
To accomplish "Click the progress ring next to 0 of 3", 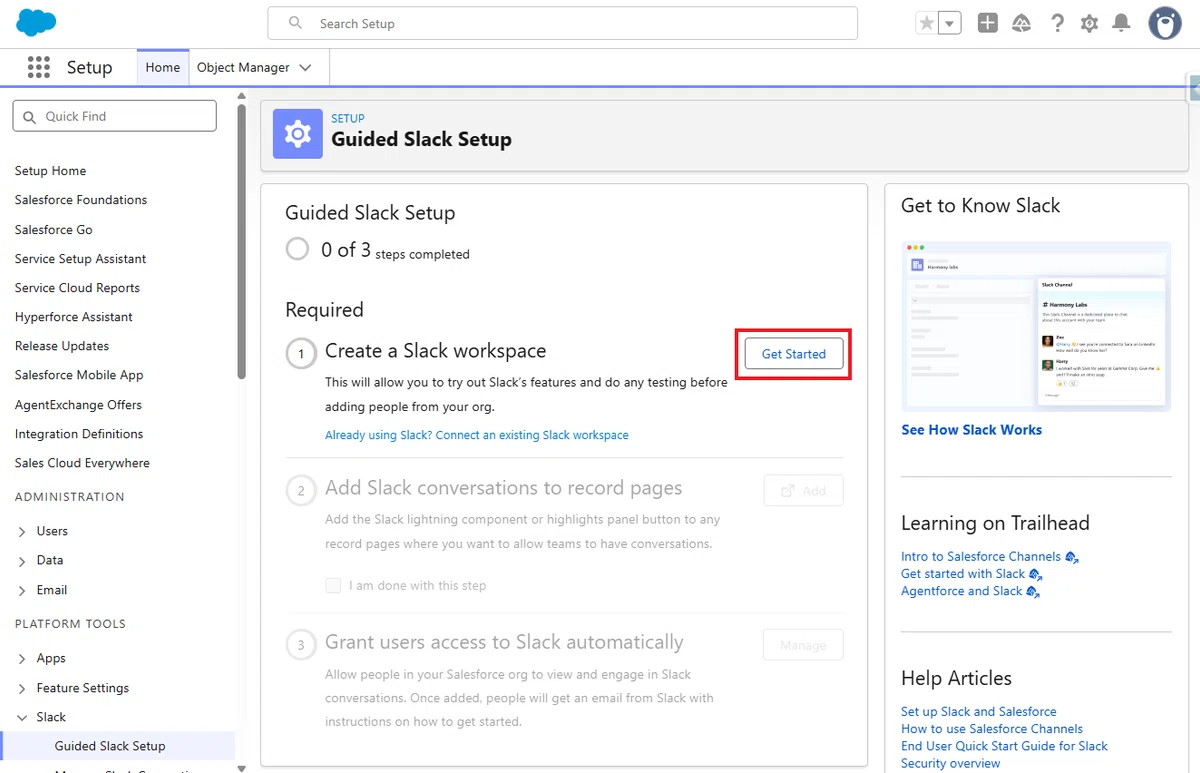I will tap(297, 248).
